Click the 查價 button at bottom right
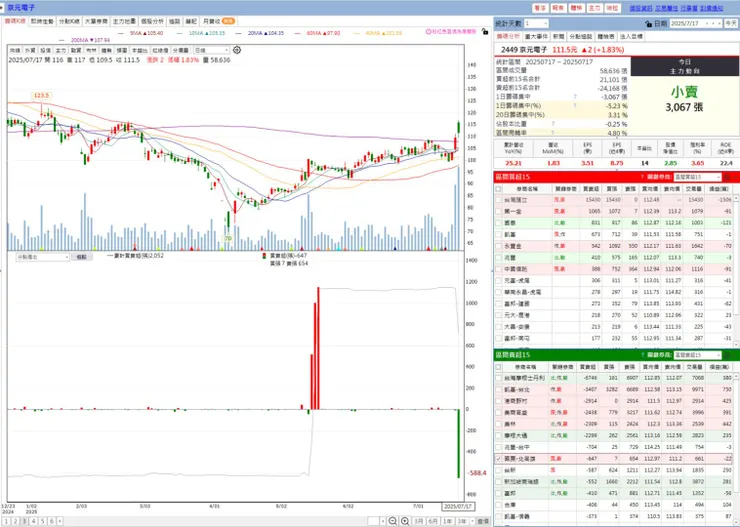This screenshot has height=527, width=740. (x=483, y=521)
